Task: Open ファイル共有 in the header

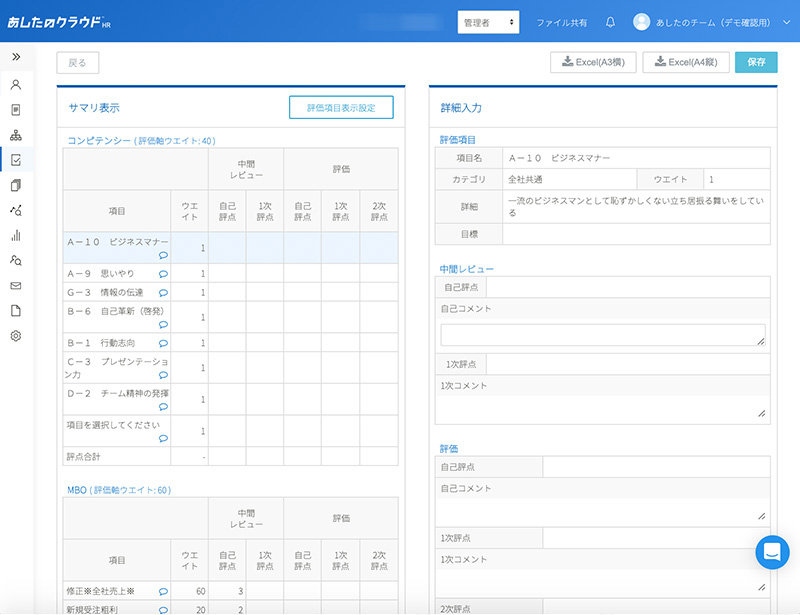Action: click(561, 23)
